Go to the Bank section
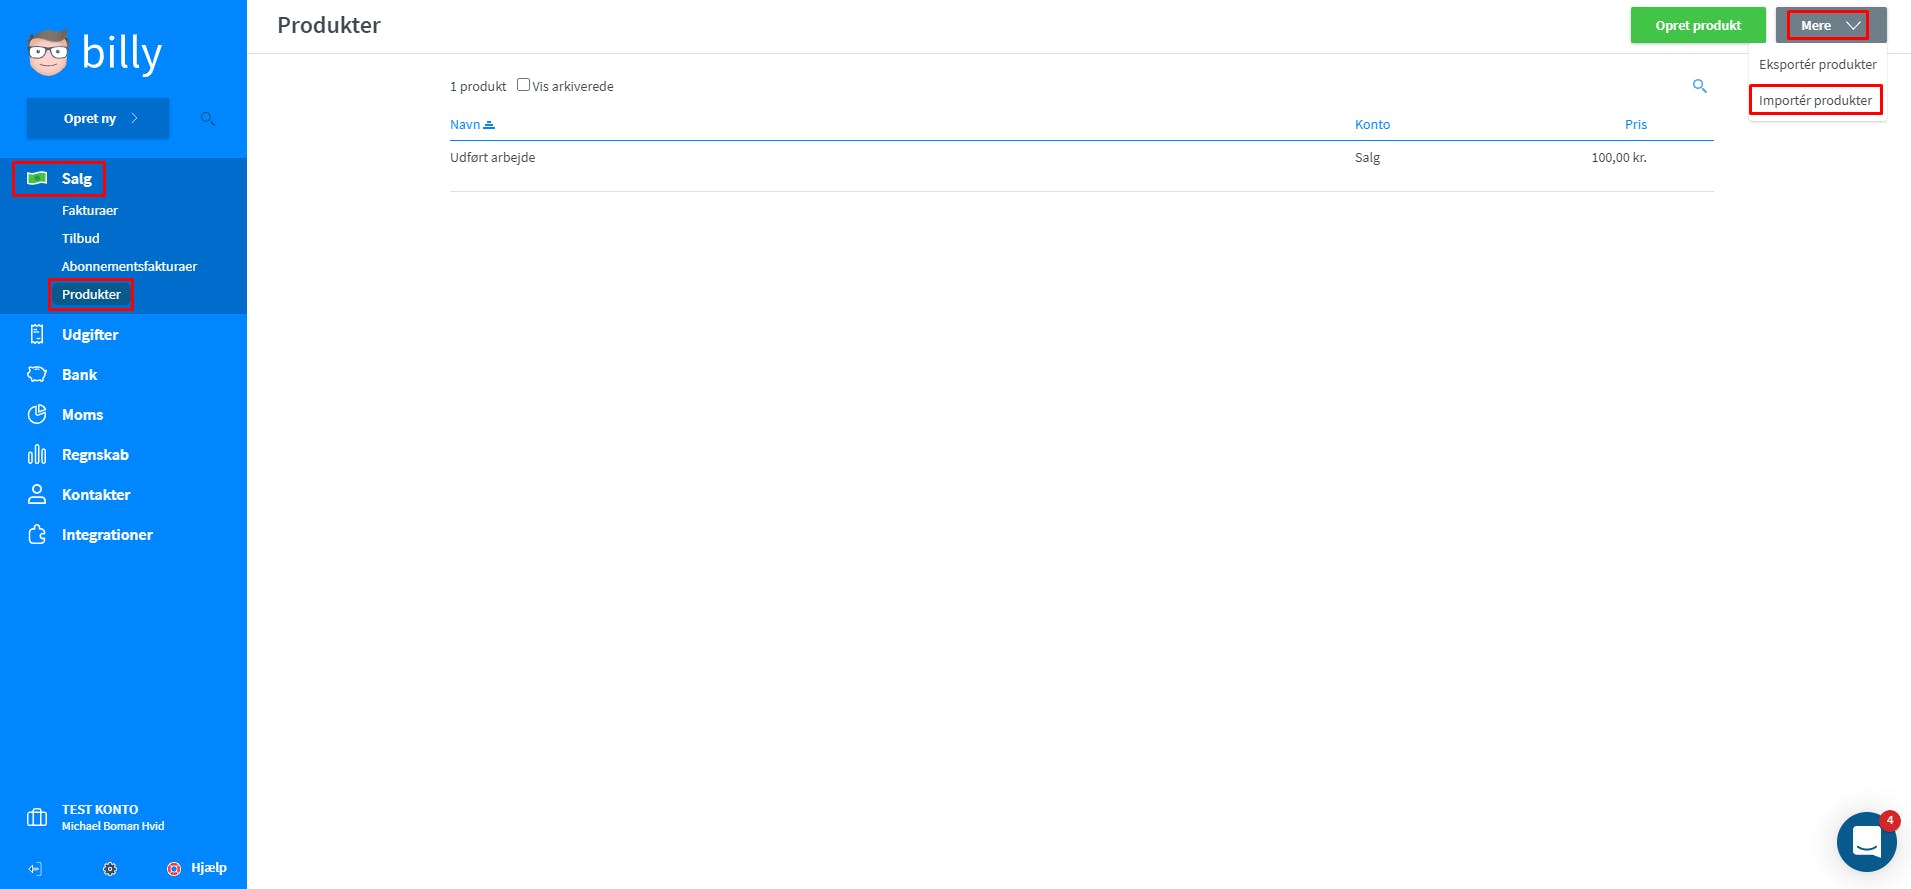Viewport: 1911px width, 889px height. [80, 374]
